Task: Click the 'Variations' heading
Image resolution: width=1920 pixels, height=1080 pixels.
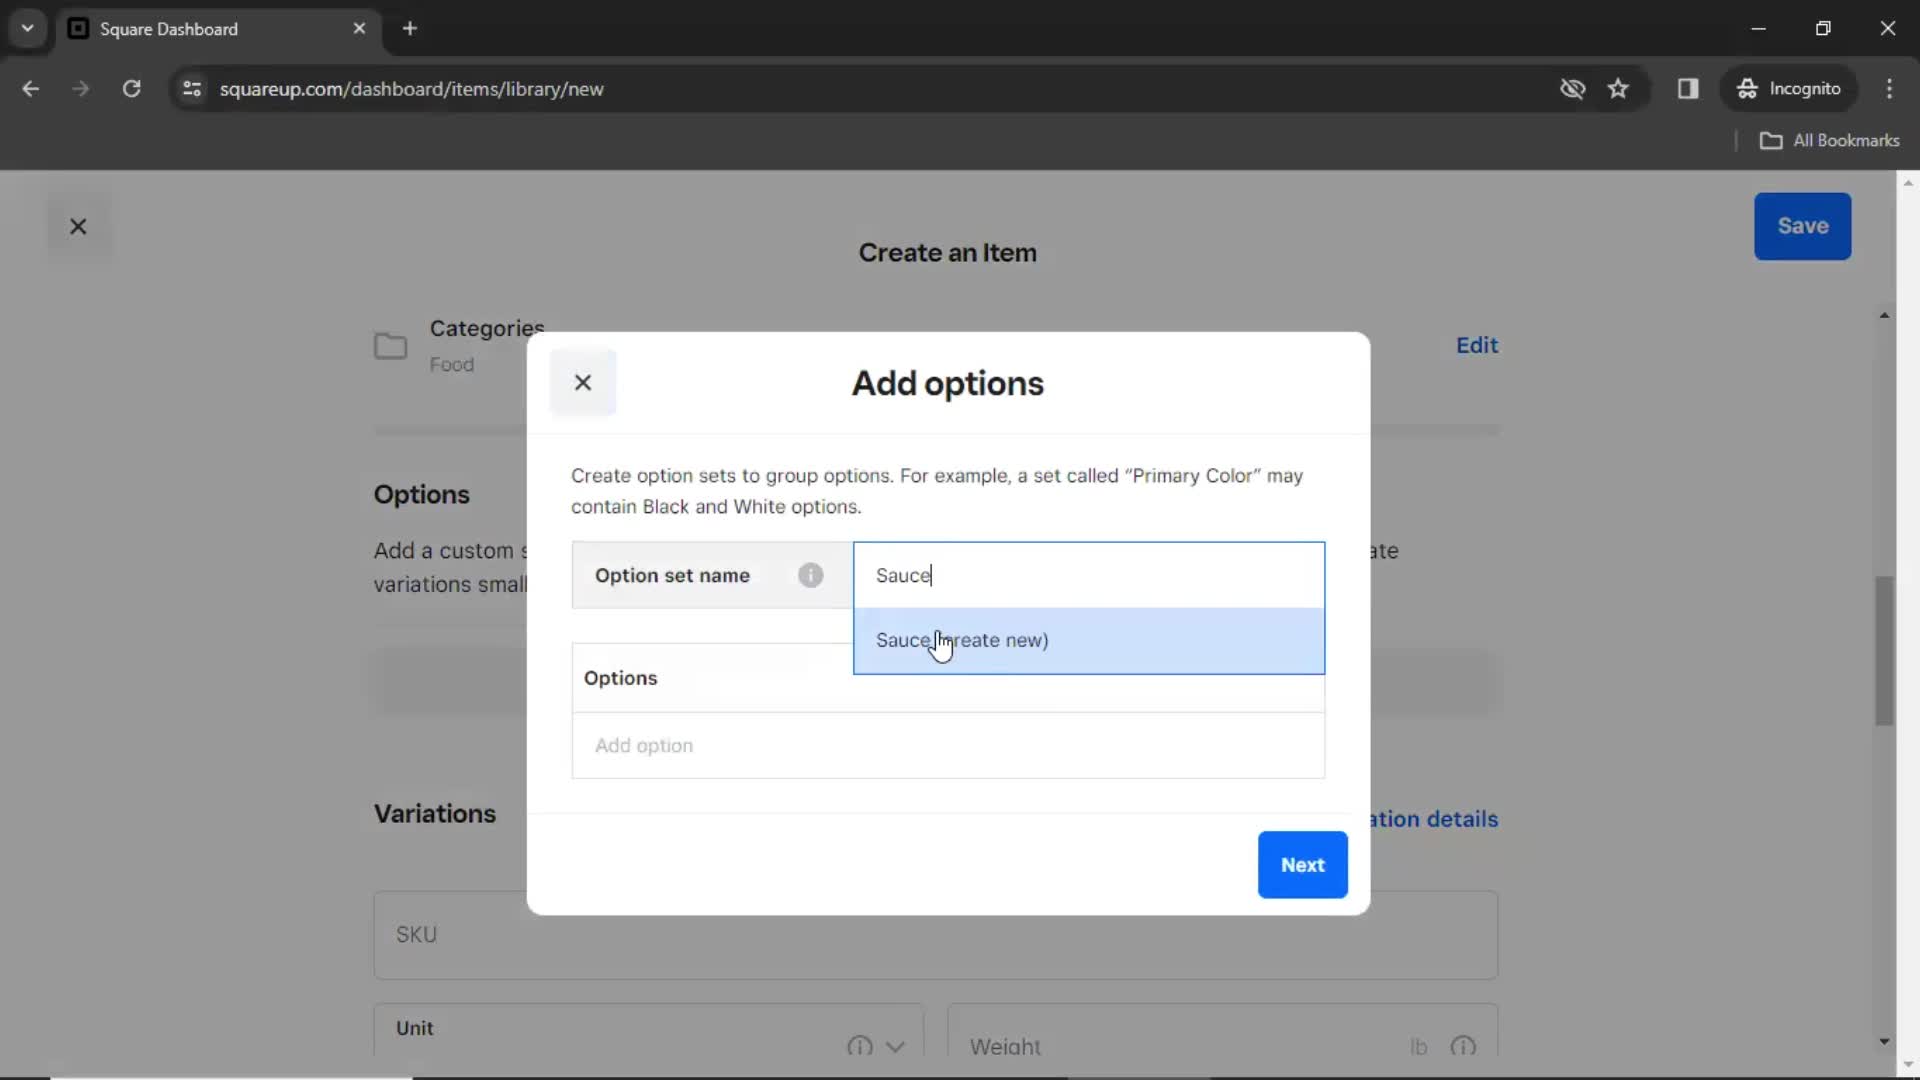Action: tap(435, 814)
